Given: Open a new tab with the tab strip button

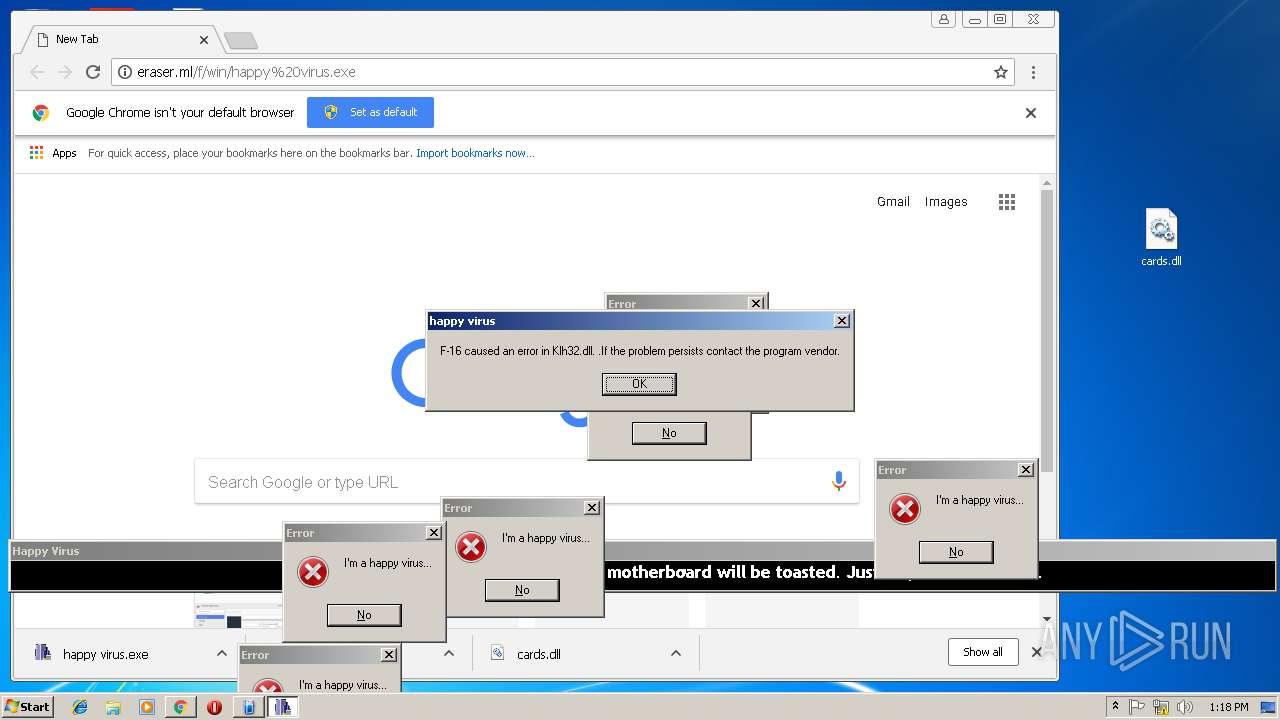Looking at the screenshot, I should coord(240,40).
